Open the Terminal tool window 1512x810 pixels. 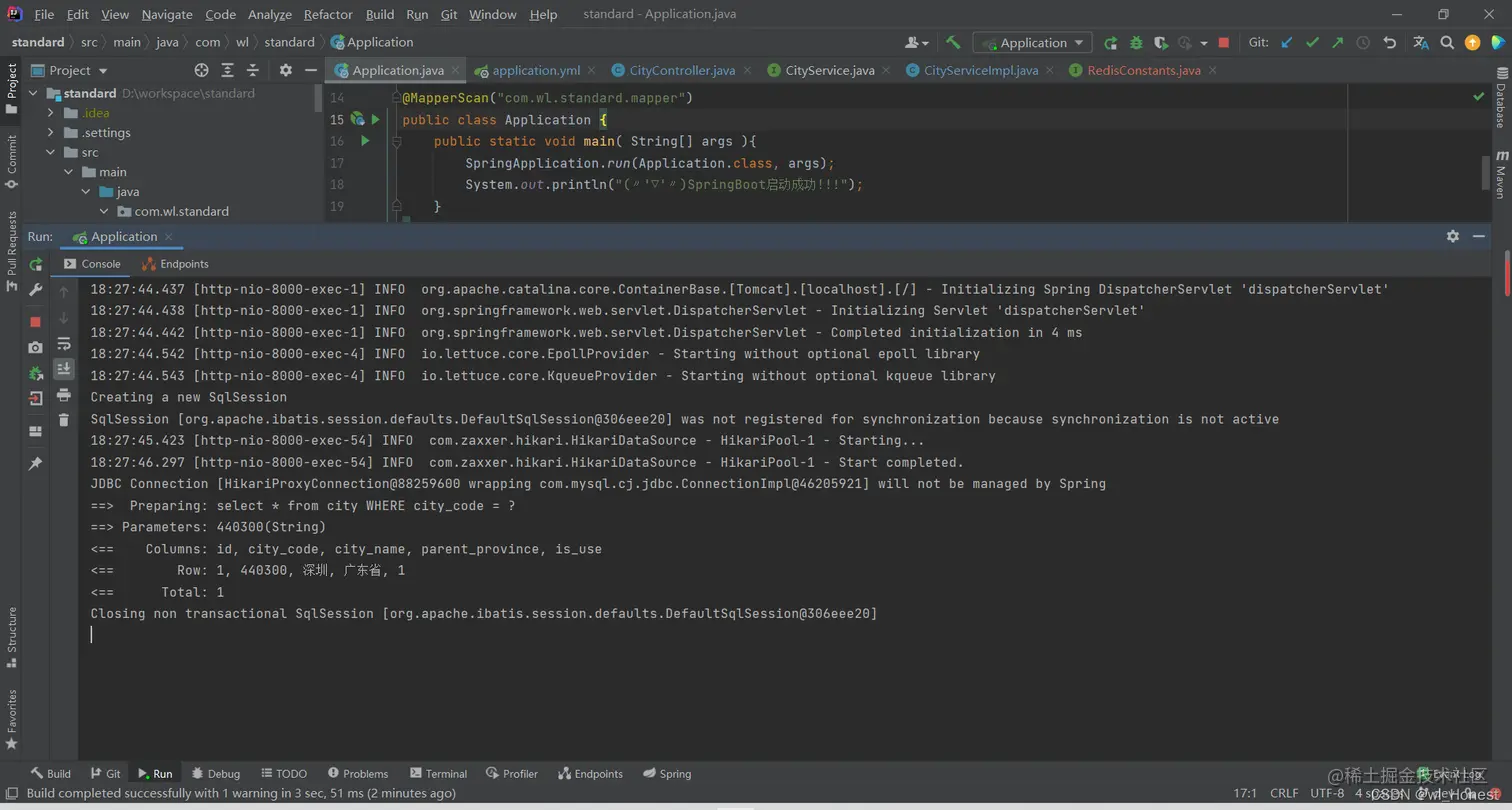[438, 774]
